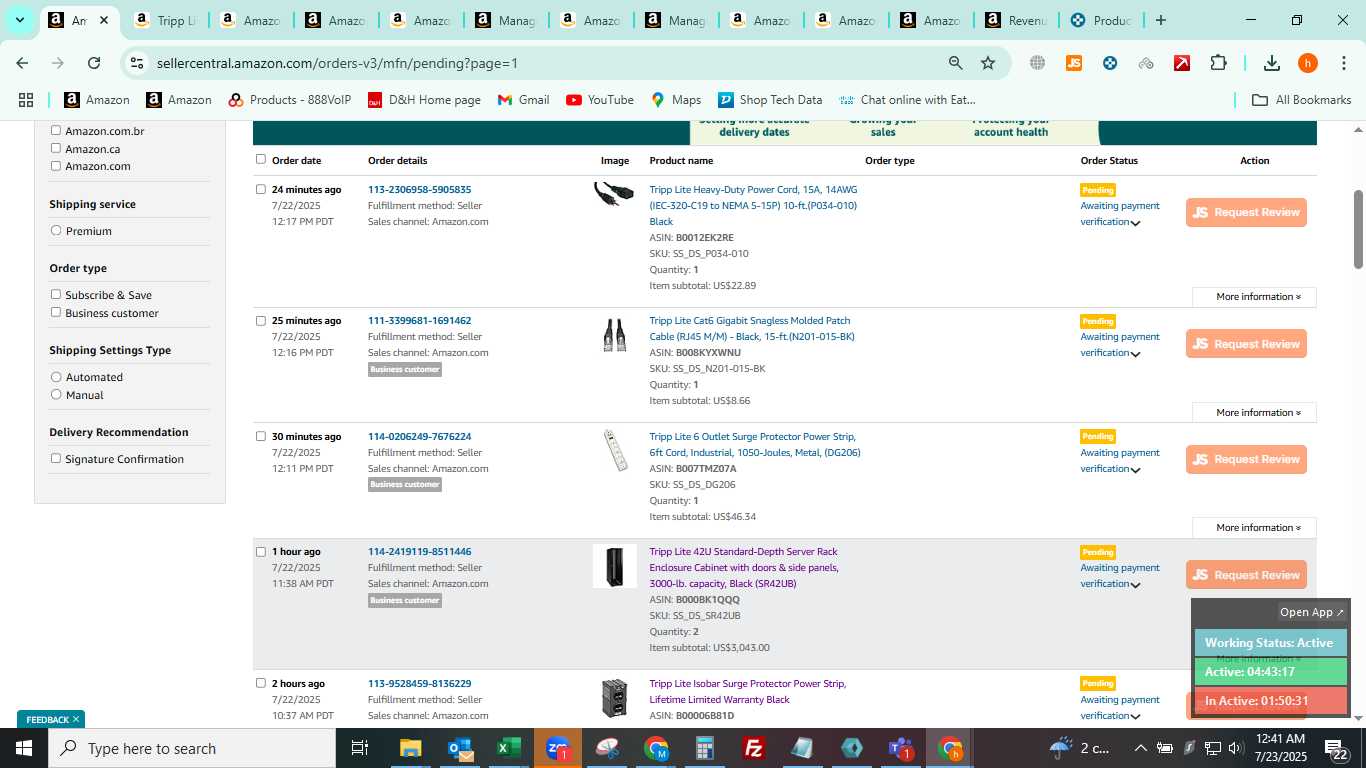
Task: Open Gmail bookmark
Action: pos(523,100)
